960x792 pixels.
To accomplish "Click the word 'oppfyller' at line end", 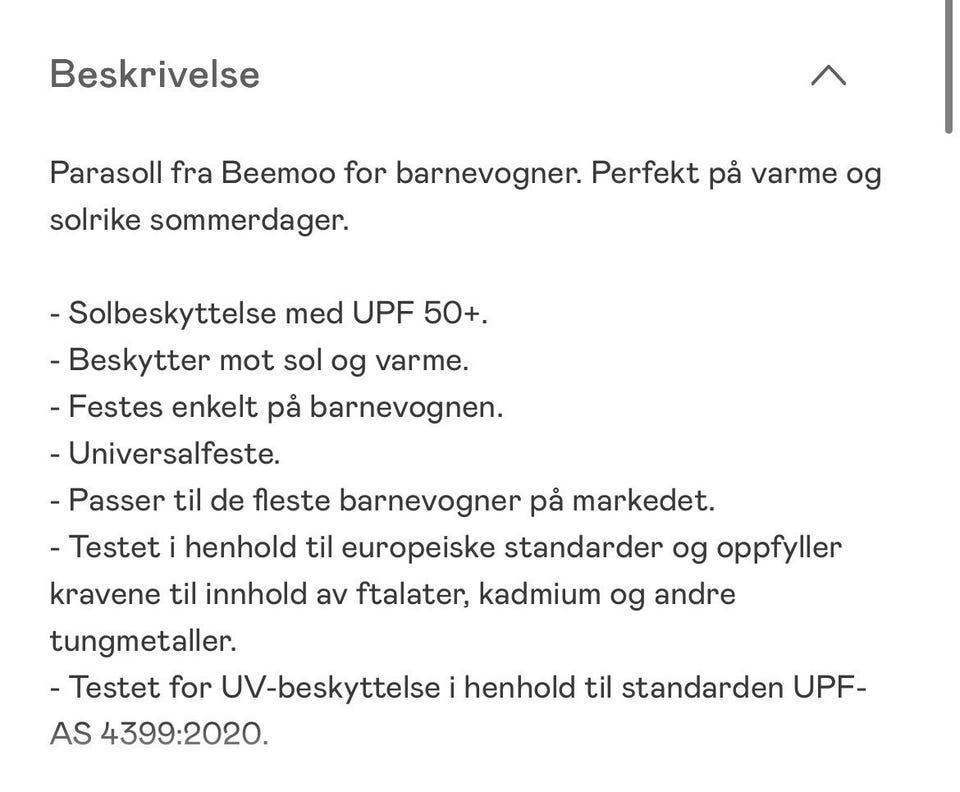I will click(779, 548).
